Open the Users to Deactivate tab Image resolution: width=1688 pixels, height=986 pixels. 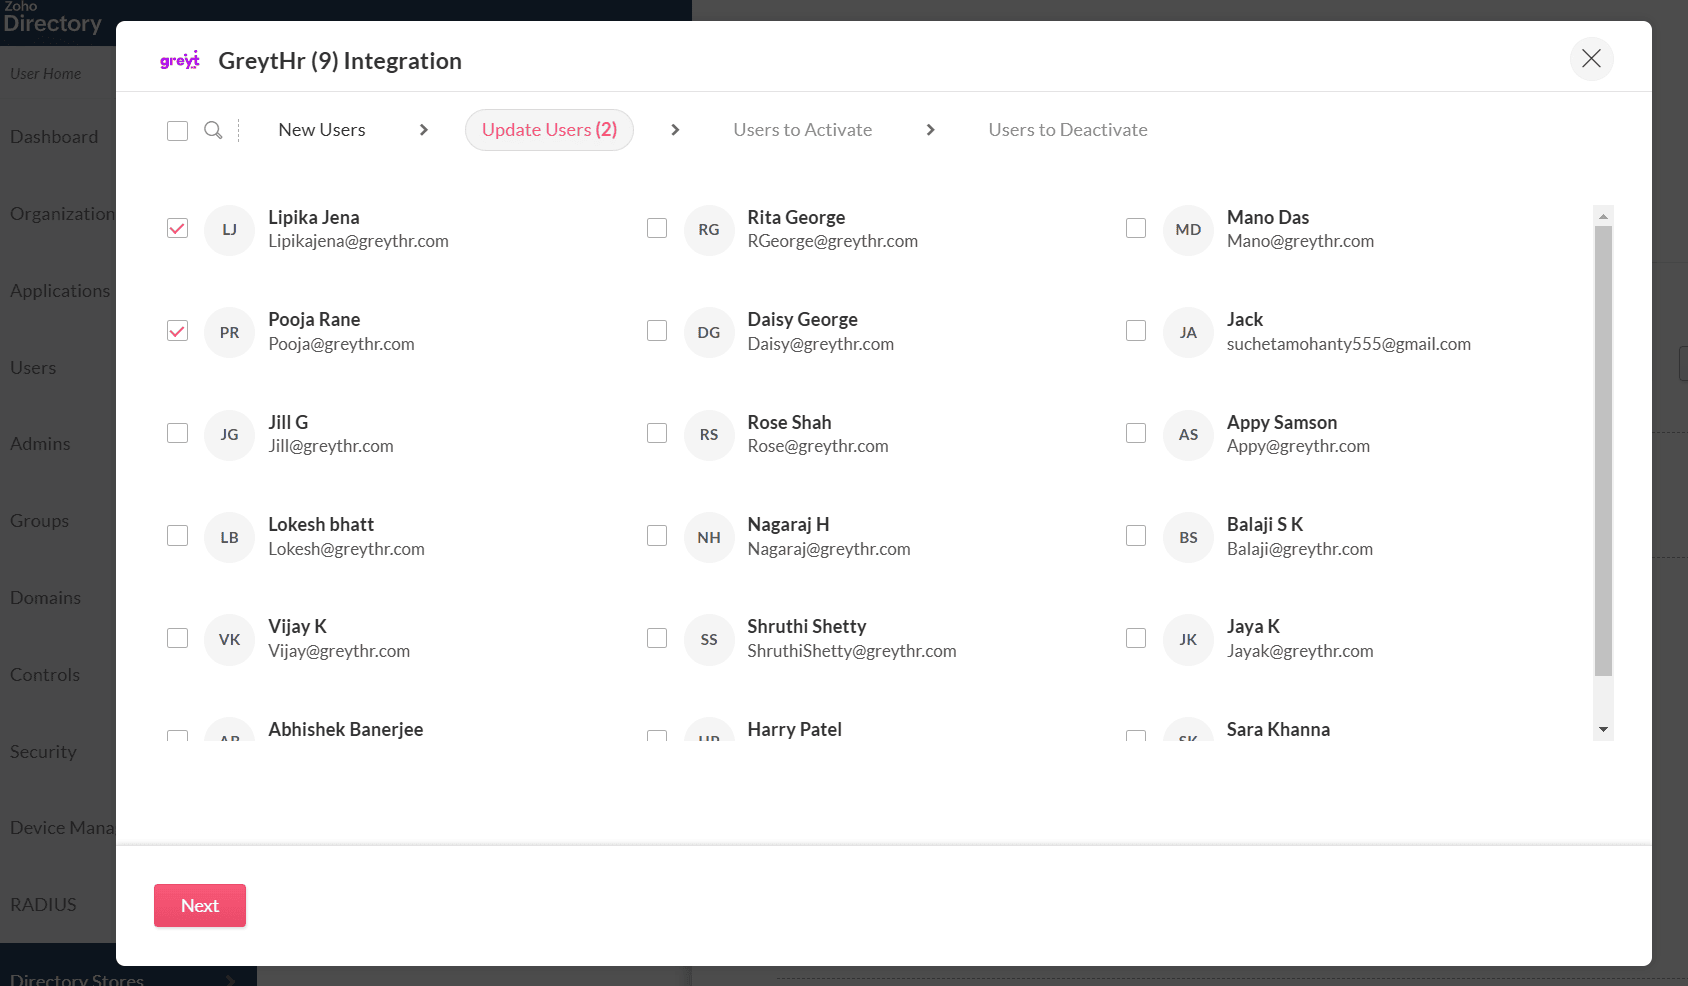(1067, 130)
